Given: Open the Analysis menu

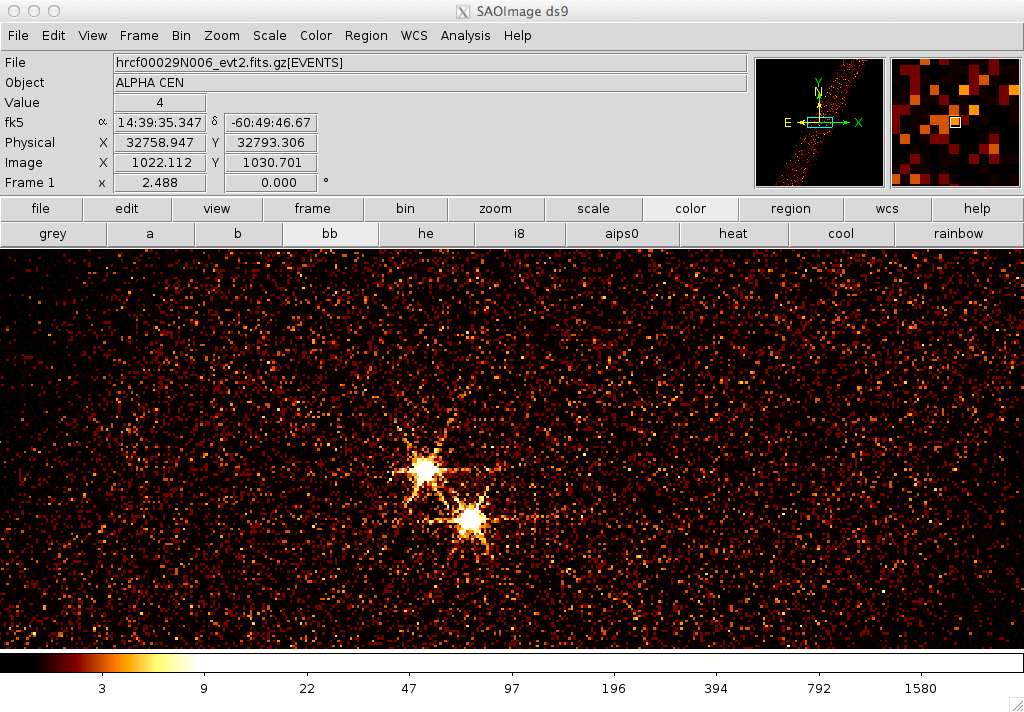Looking at the screenshot, I should [x=465, y=35].
